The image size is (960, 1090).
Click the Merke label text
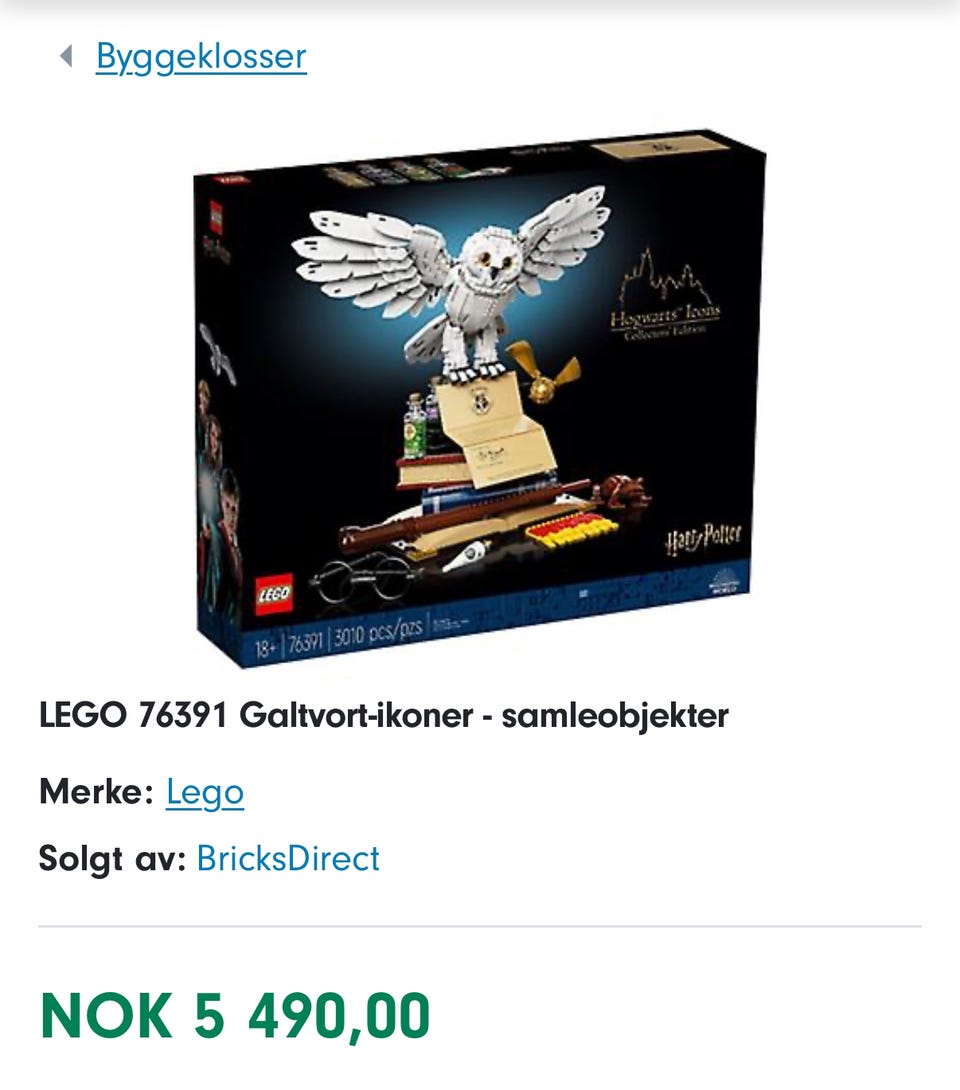coord(96,792)
